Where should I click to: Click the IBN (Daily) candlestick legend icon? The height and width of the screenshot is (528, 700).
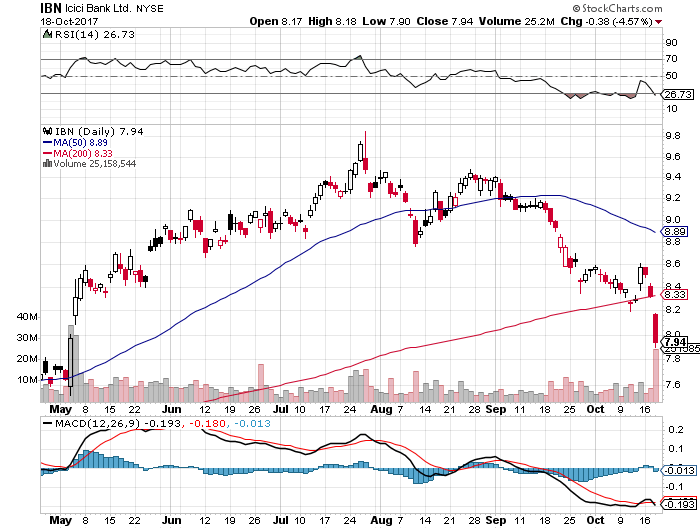coord(47,130)
